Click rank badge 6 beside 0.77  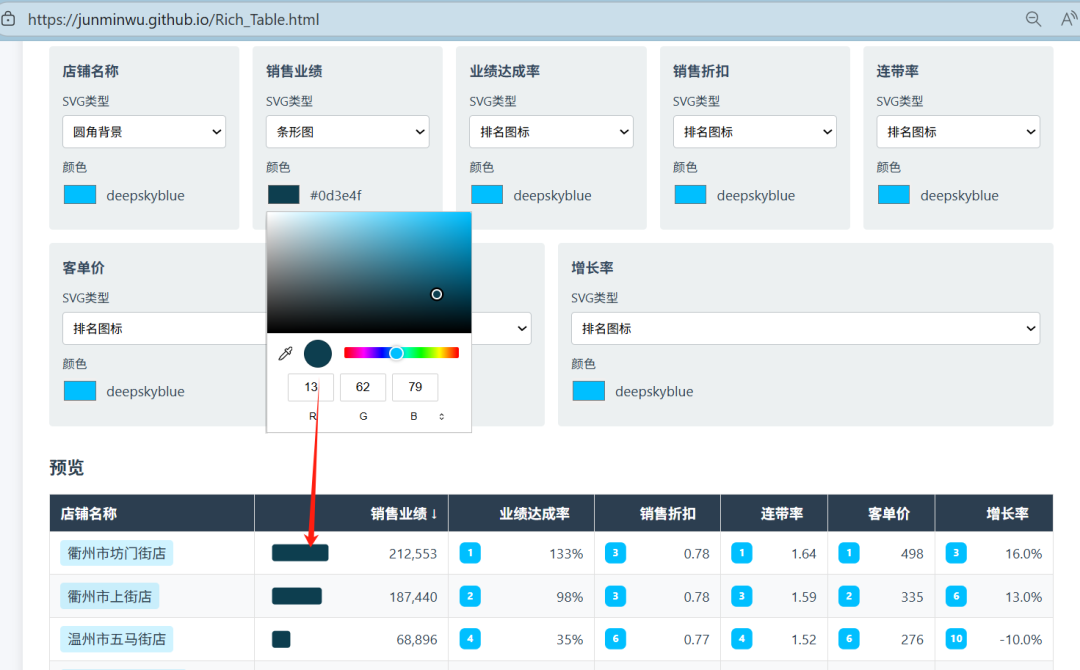click(x=616, y=639)
